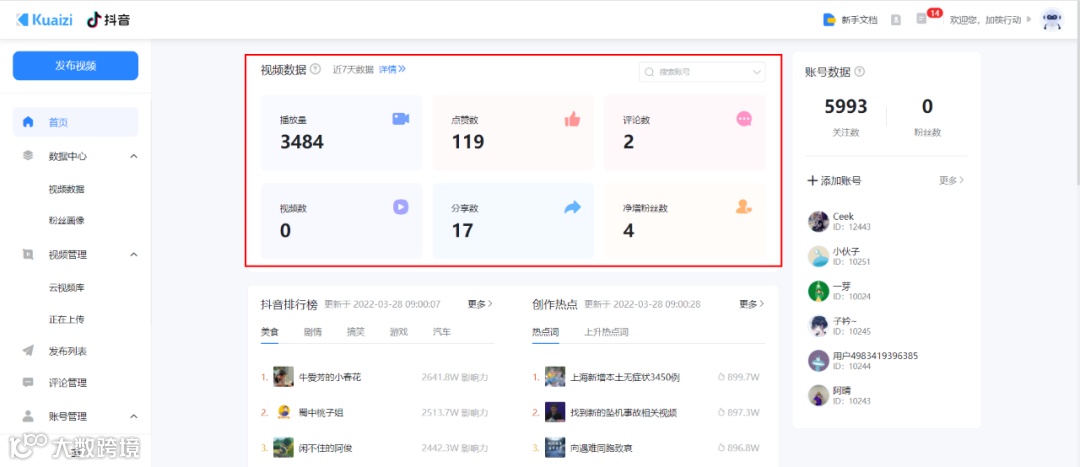Select 首页 in the sidebar

pos(76,122)
